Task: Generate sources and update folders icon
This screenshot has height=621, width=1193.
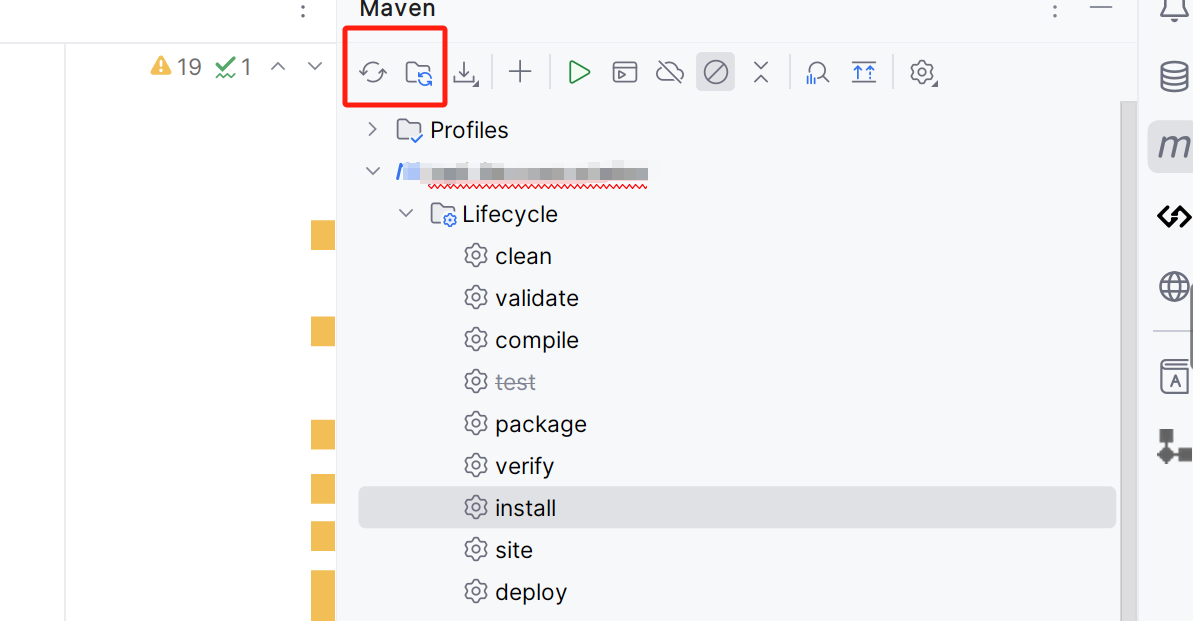Action: tap(418, 73)
